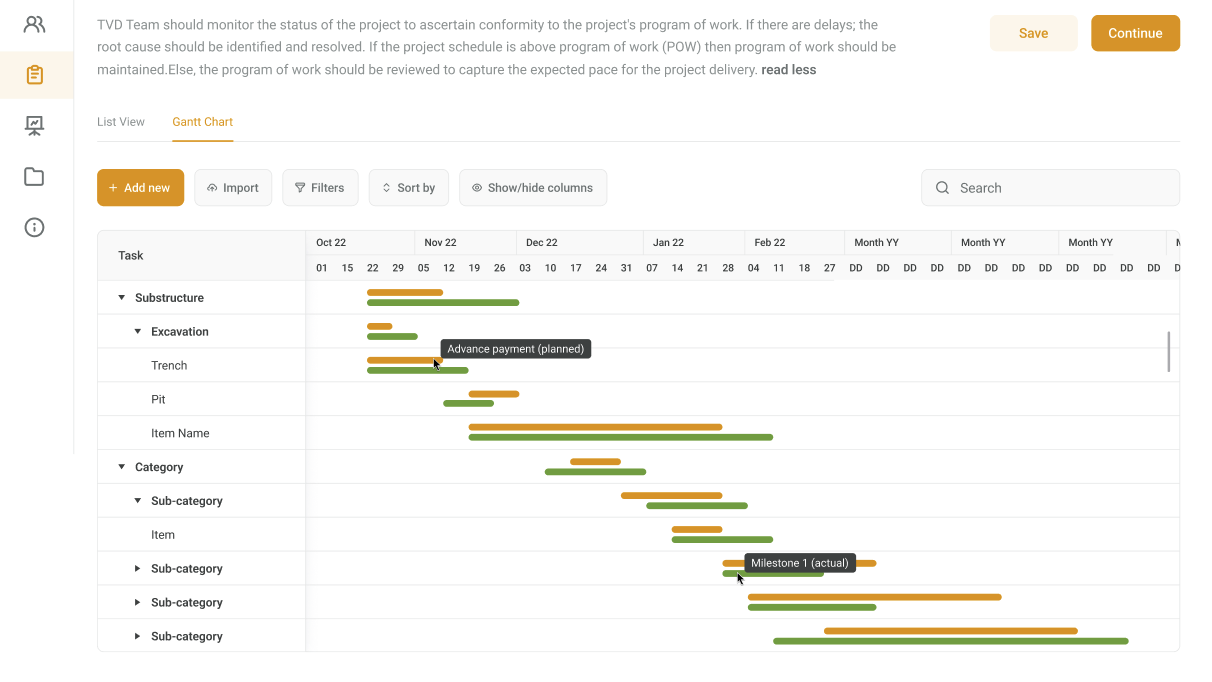The height and width of the screenshot is (682, 1212).
Task: Select the clipboard tasks sidebar icon
Action: coord(35,75)
